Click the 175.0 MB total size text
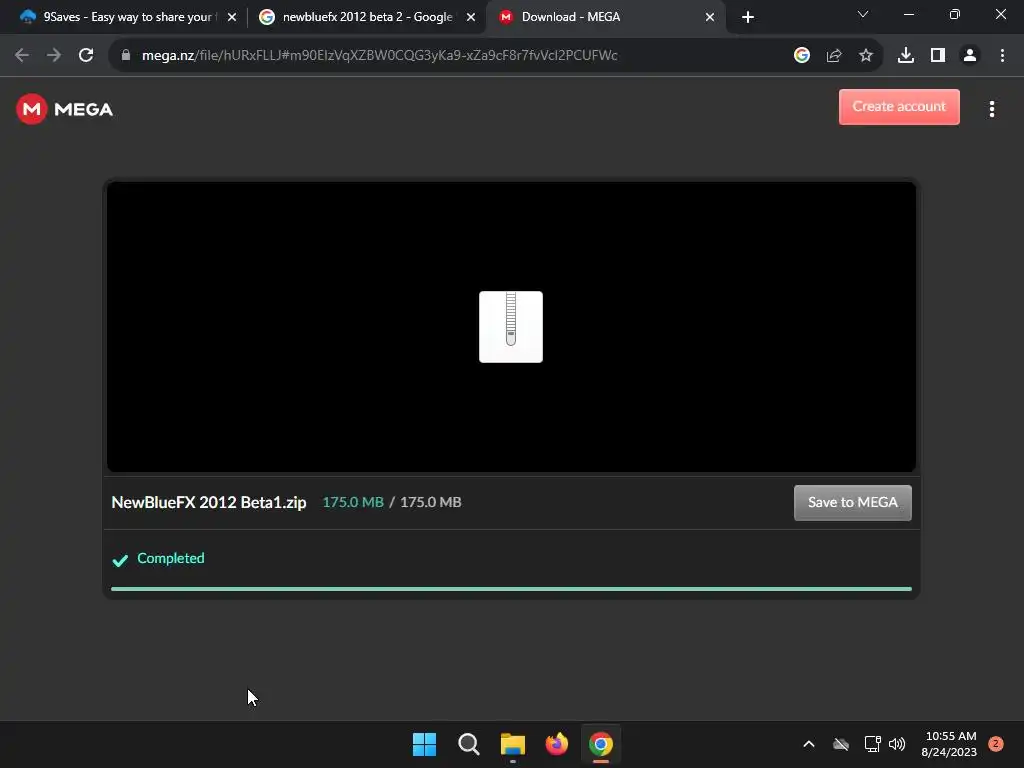Screen dimensions: 1024x768 tap(430, 502)
